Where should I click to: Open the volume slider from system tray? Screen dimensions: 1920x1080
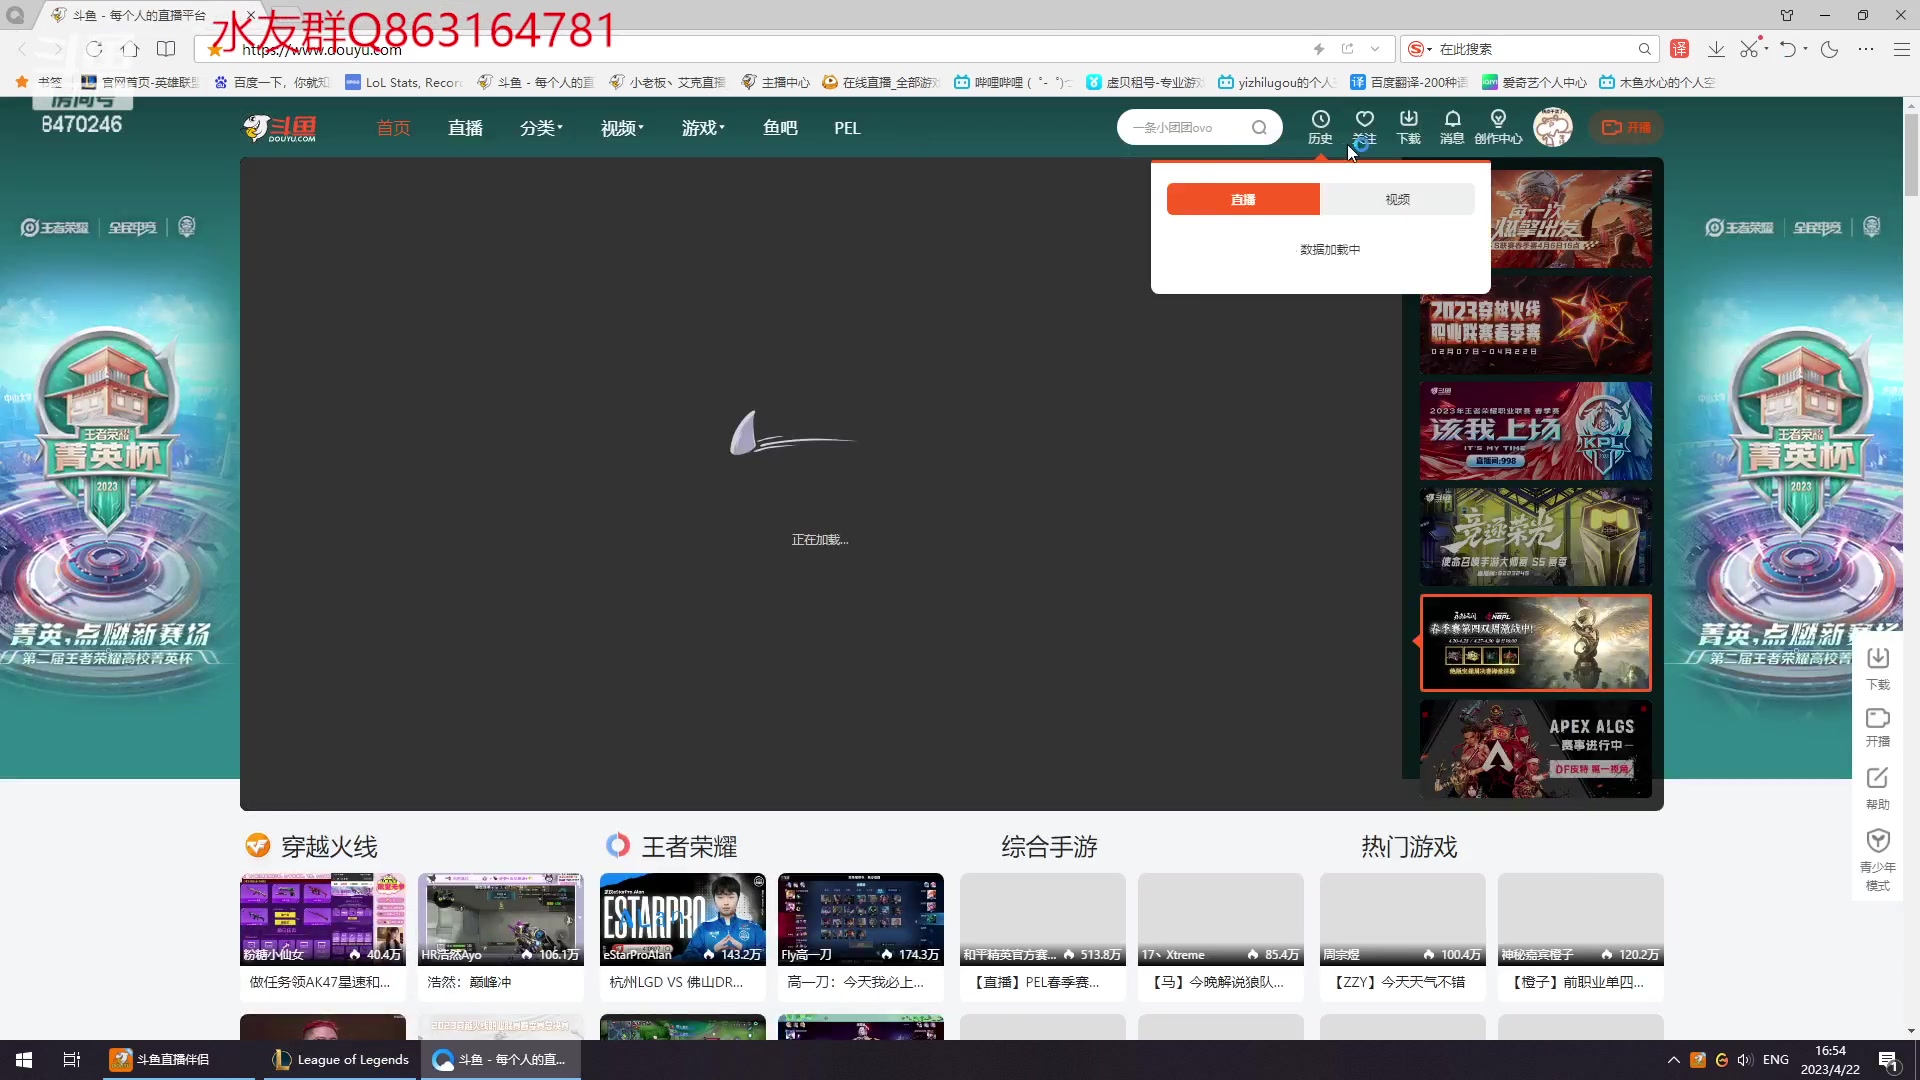(1746, 1059)
